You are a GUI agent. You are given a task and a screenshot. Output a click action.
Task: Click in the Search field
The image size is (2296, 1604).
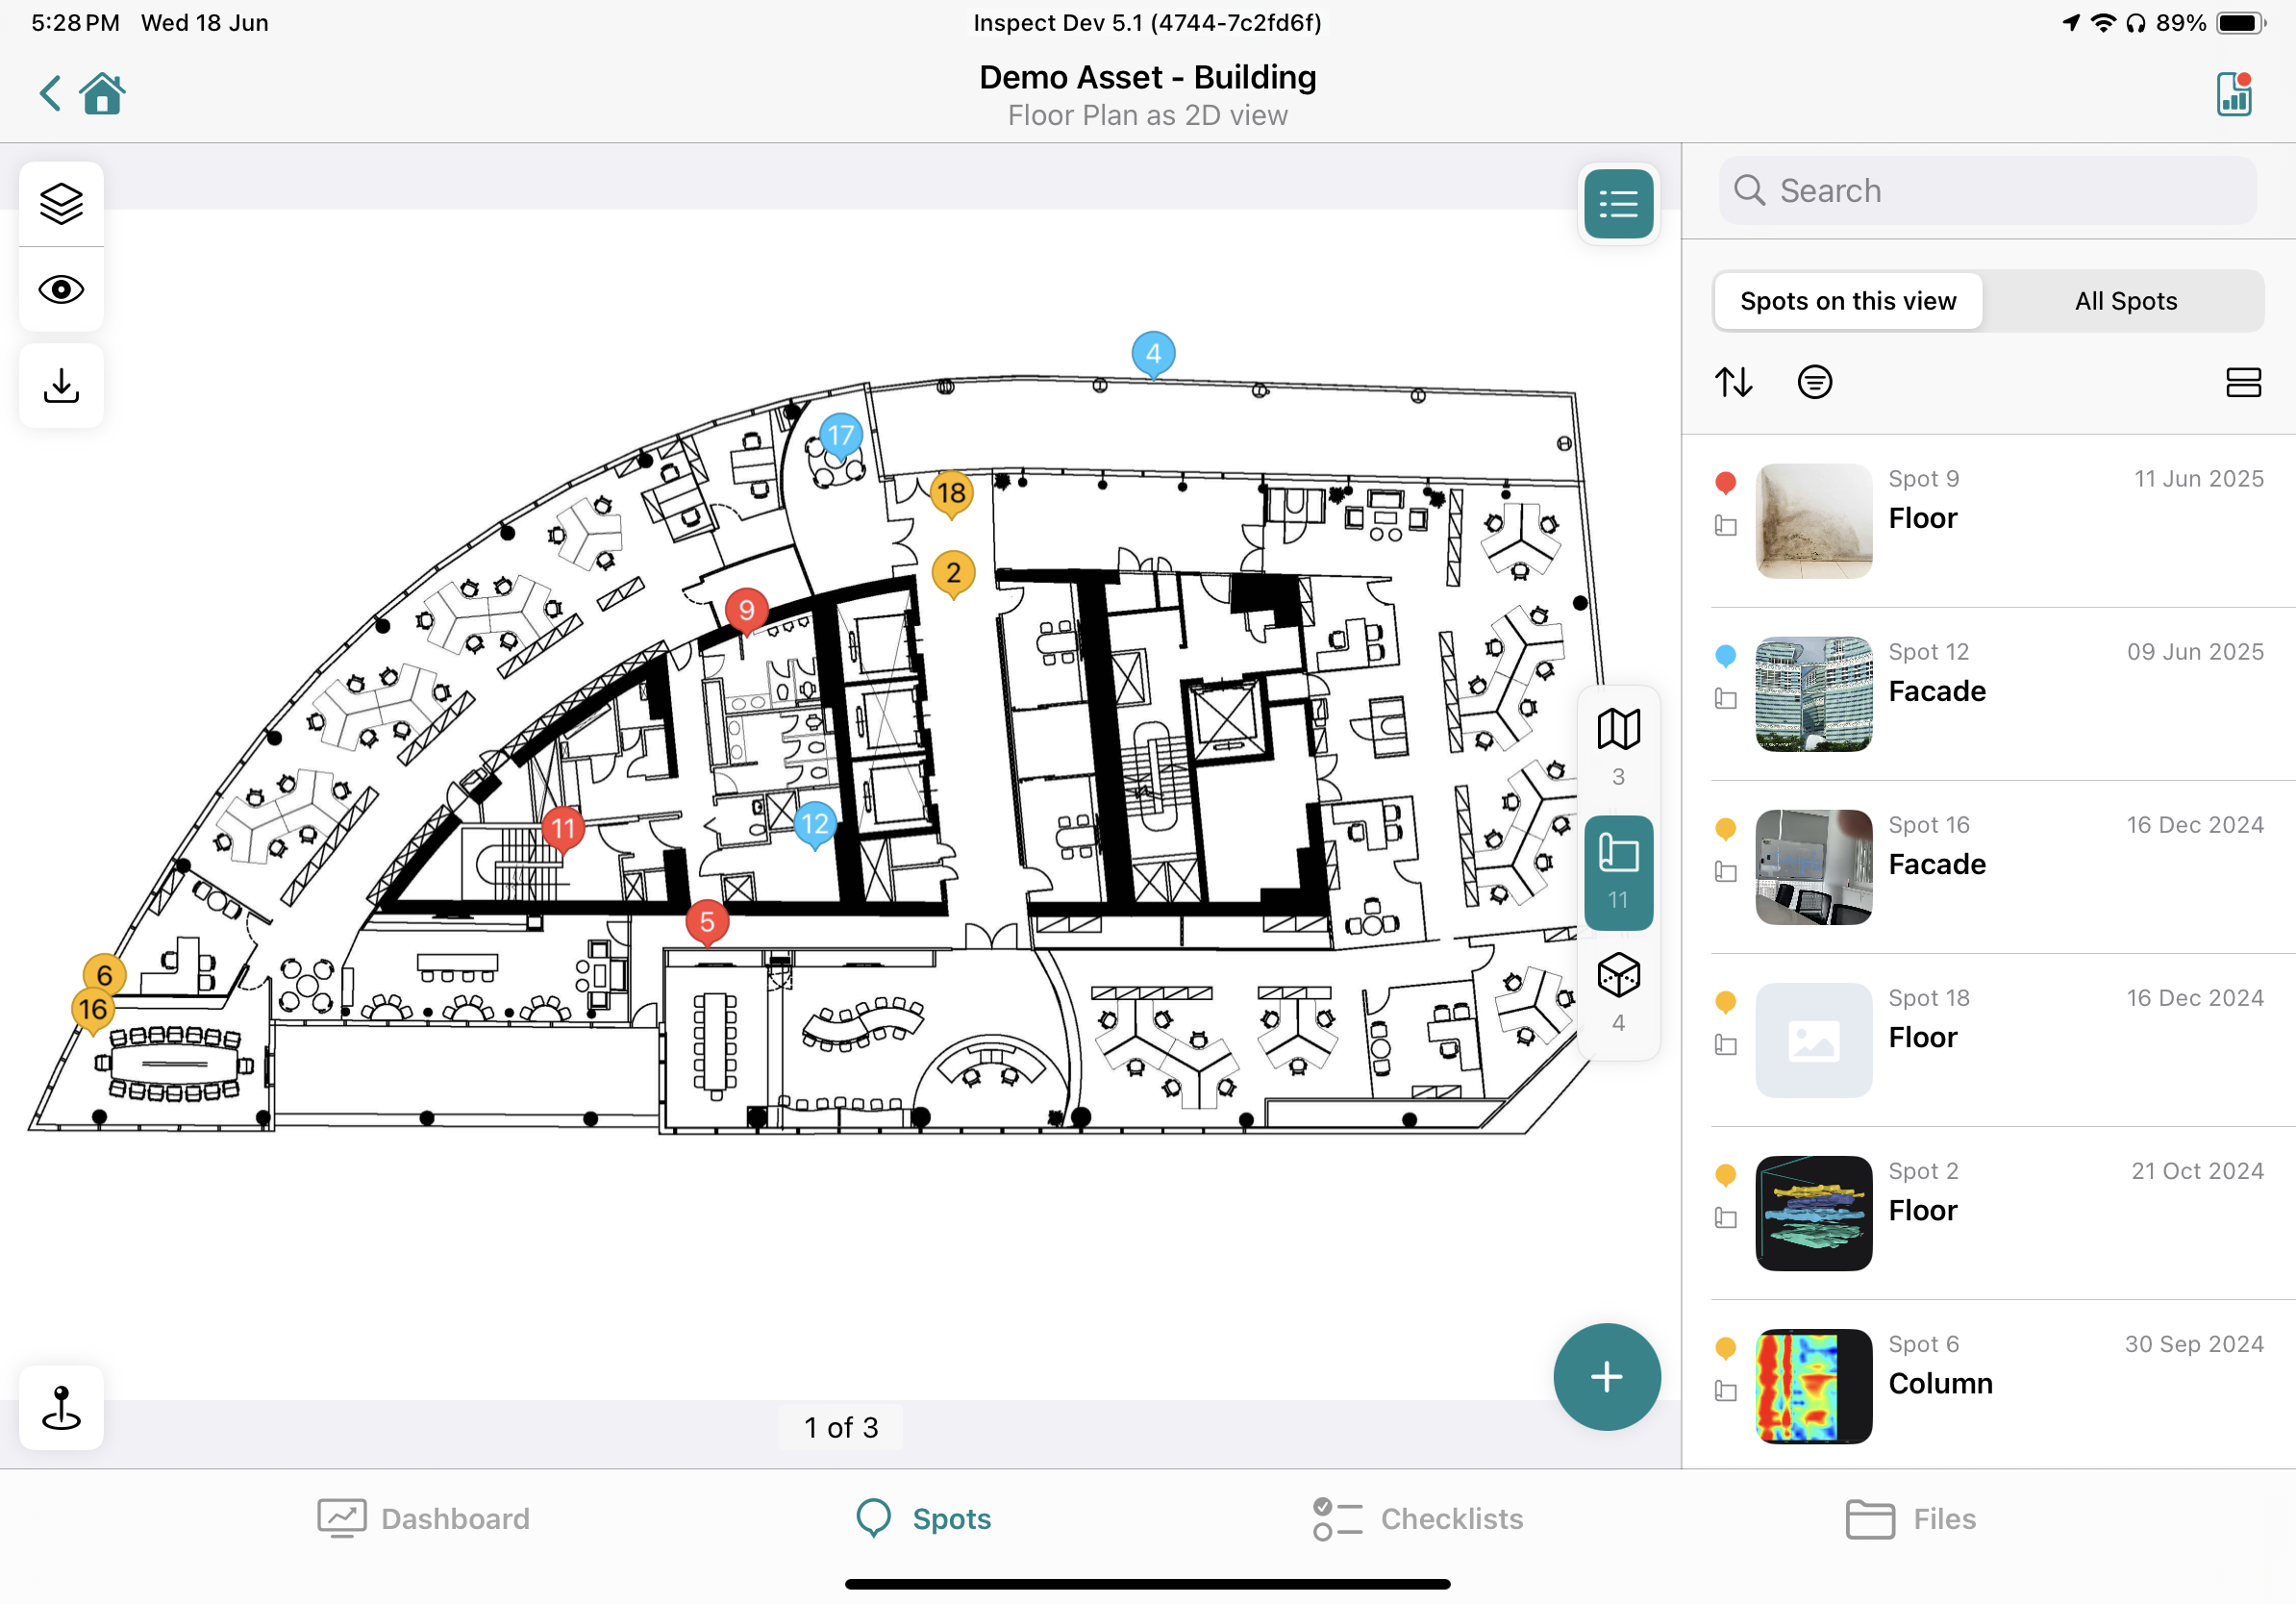click(1988, 190)
